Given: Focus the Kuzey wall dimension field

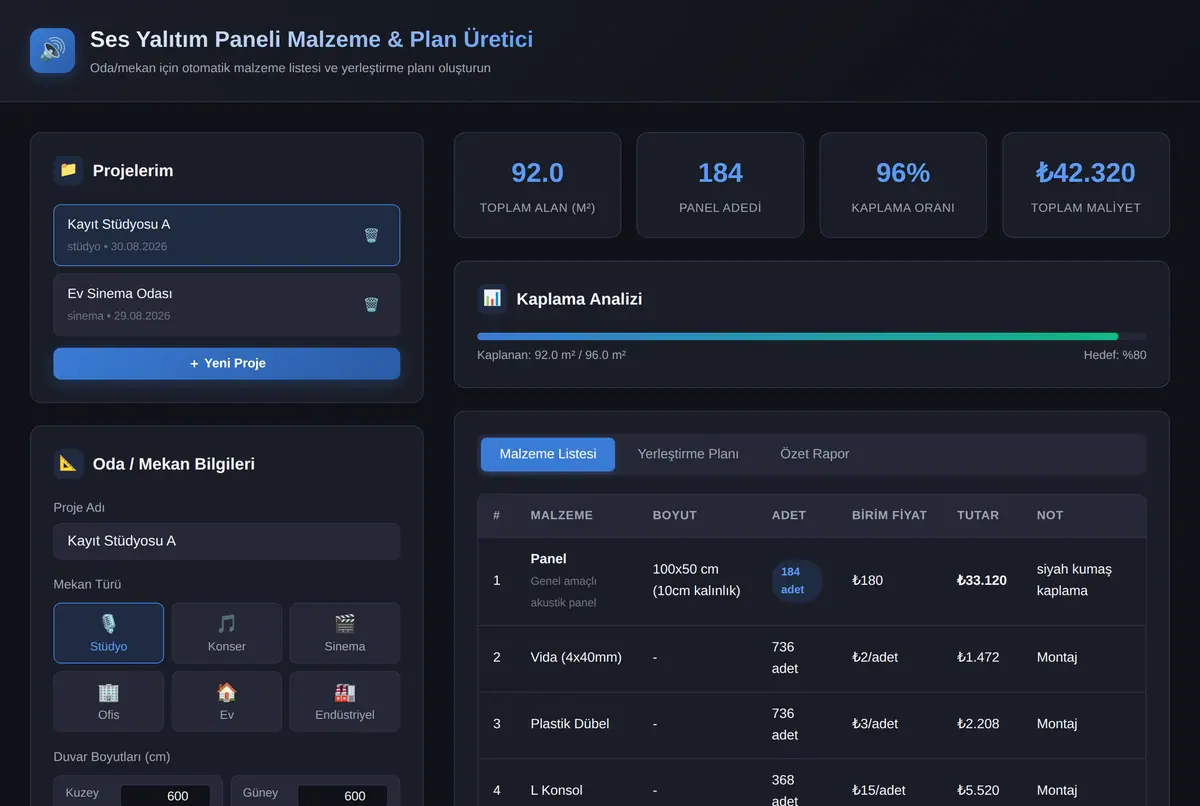Looking at the screenshot, I should [165, 796].
